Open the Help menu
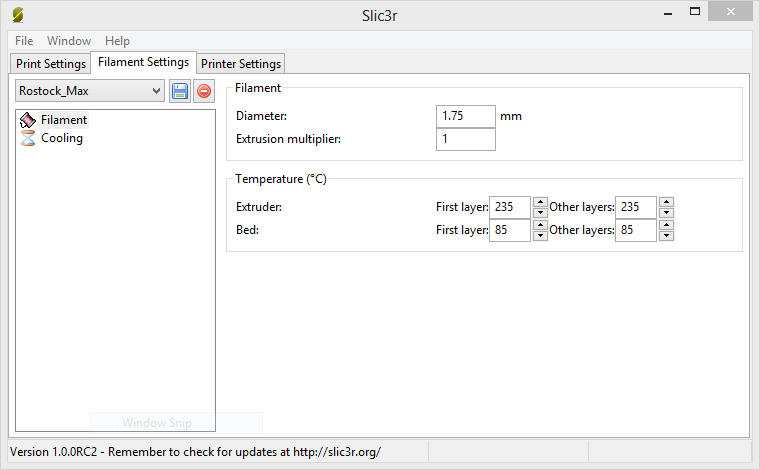Image resolution: width=760 pixels, height=470 pixels. (117, 41)
